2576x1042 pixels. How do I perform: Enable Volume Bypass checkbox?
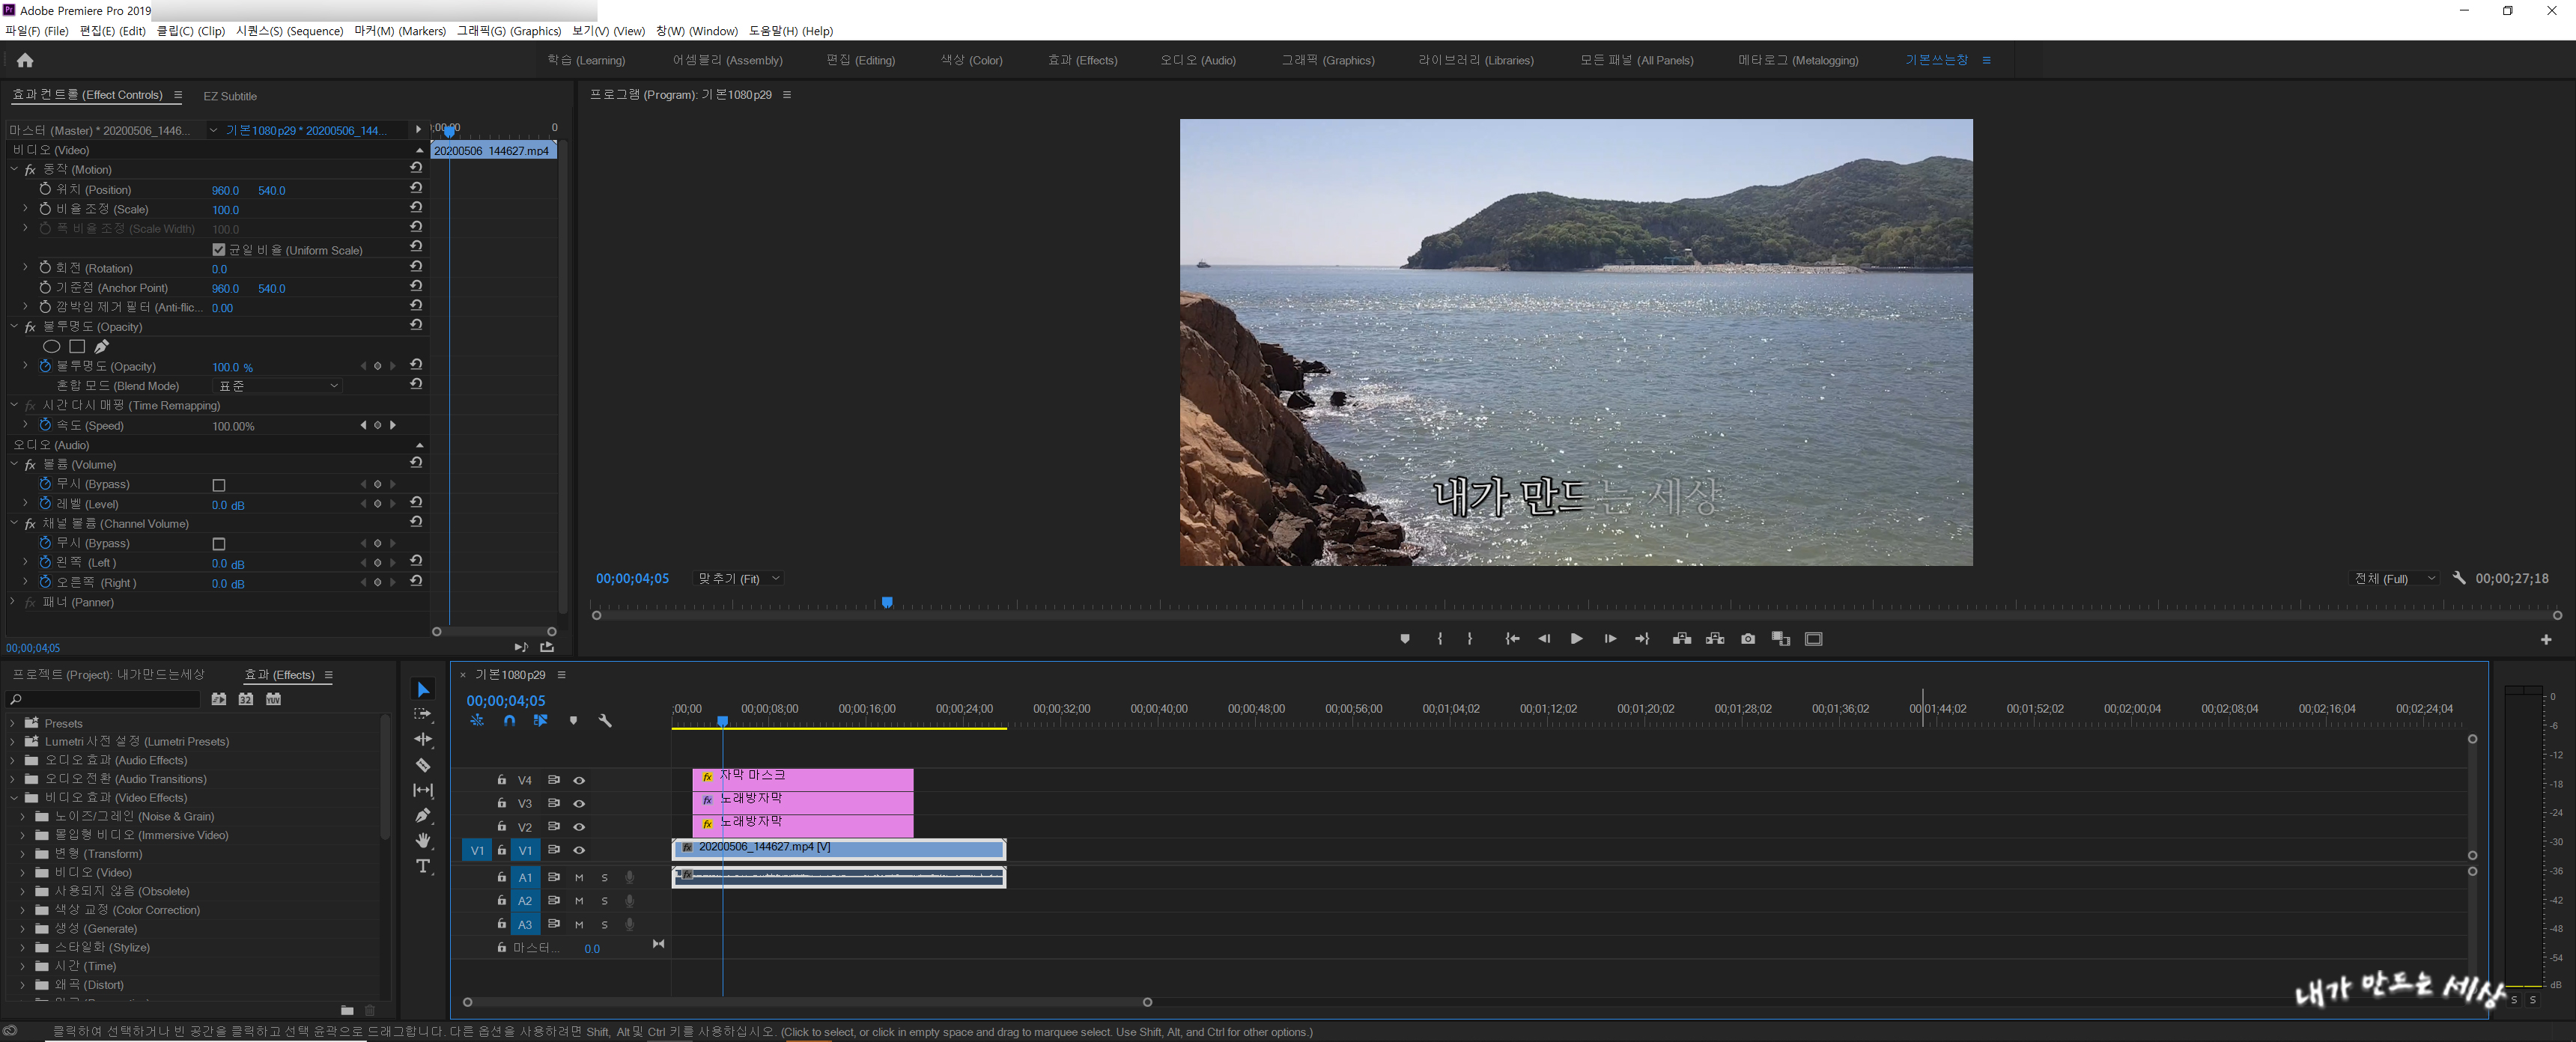coord(219,485)
